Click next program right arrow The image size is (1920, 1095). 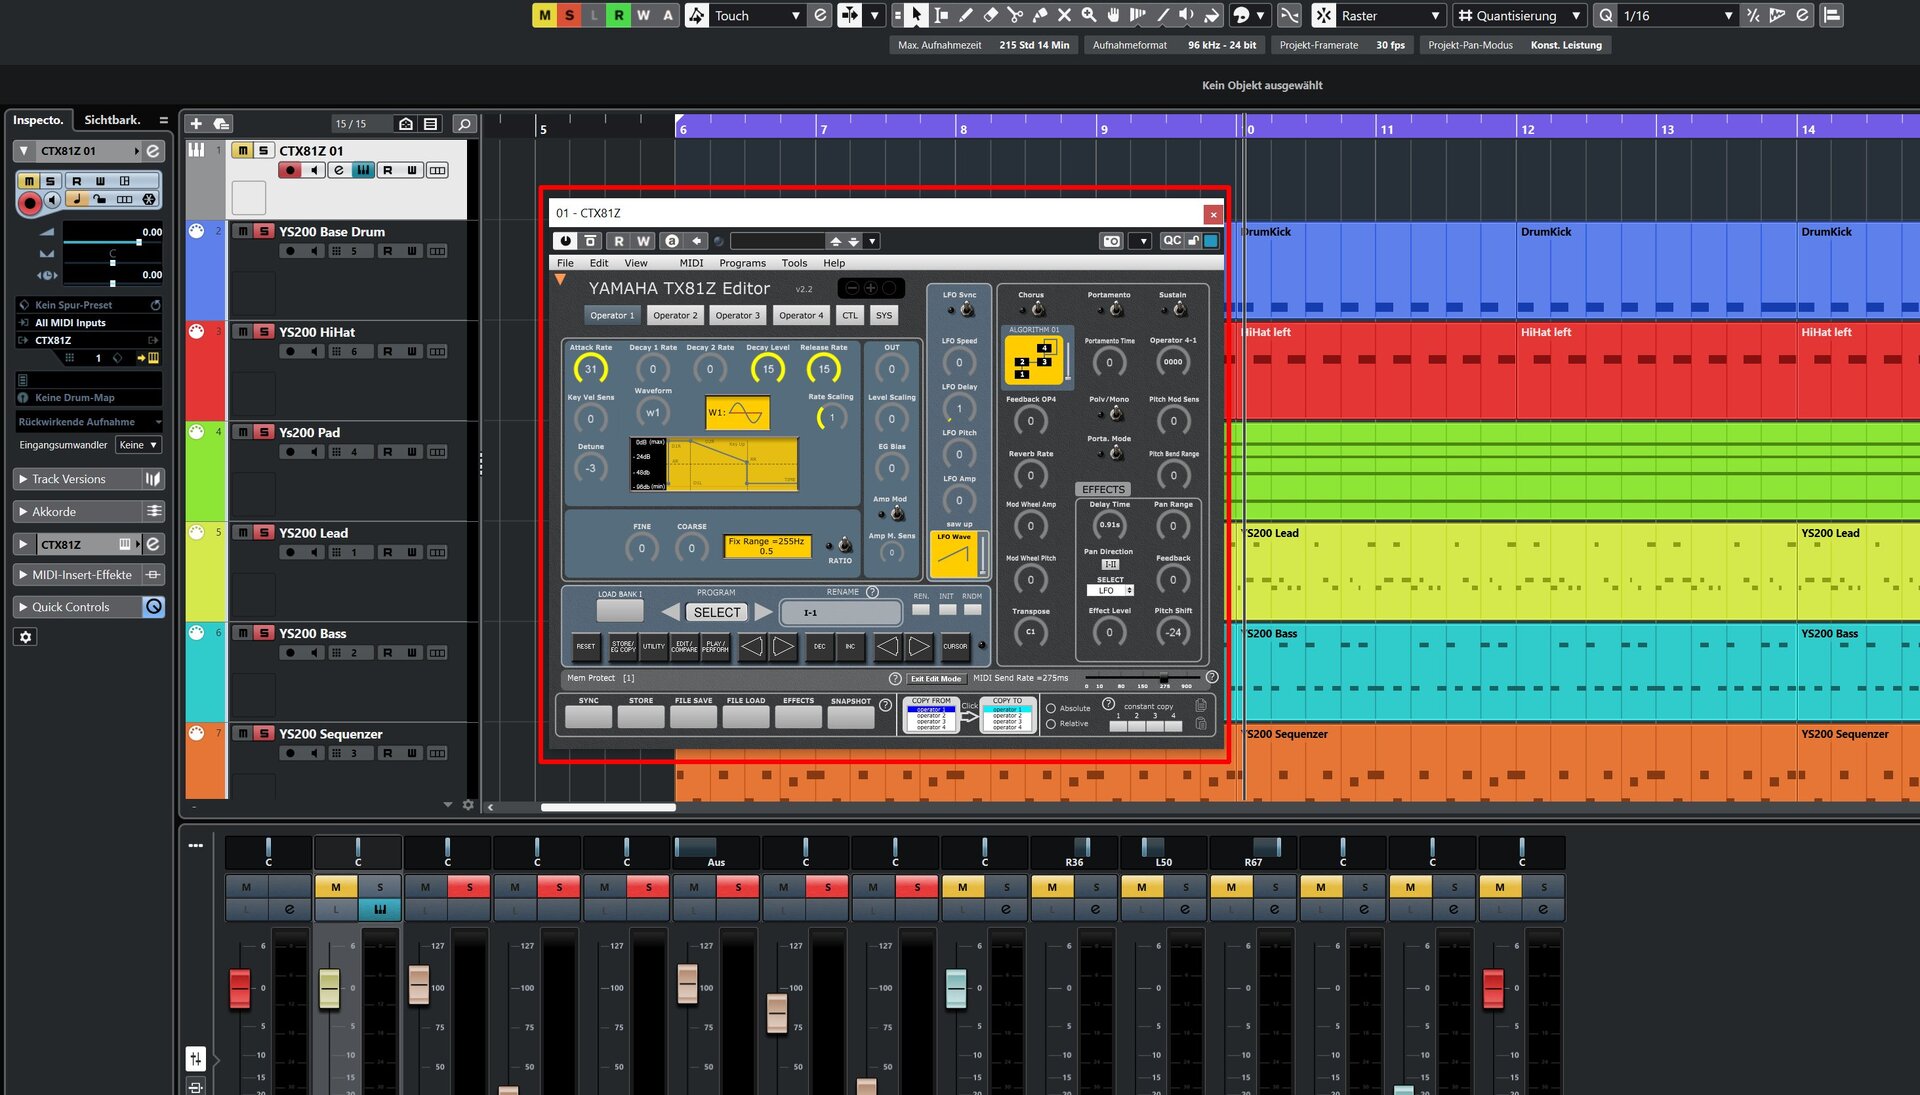click(x=763, y=612)
